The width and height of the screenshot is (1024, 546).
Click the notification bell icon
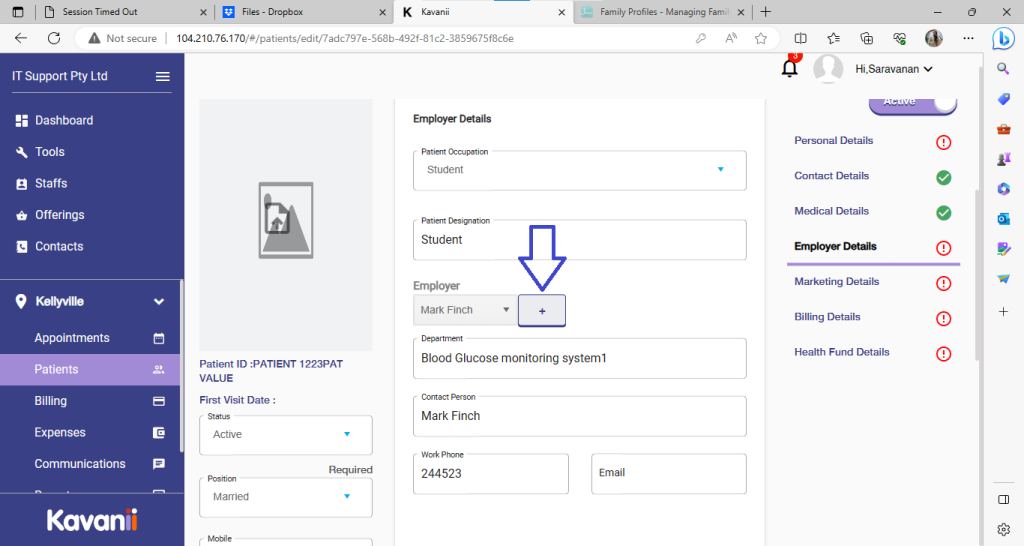click(790, 68)
